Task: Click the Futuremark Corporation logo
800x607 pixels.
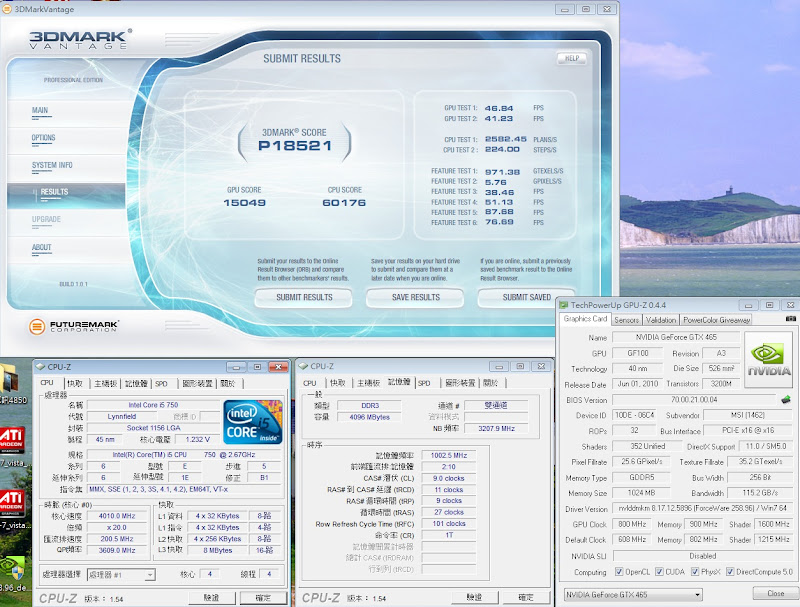Action: pos(73,326)
